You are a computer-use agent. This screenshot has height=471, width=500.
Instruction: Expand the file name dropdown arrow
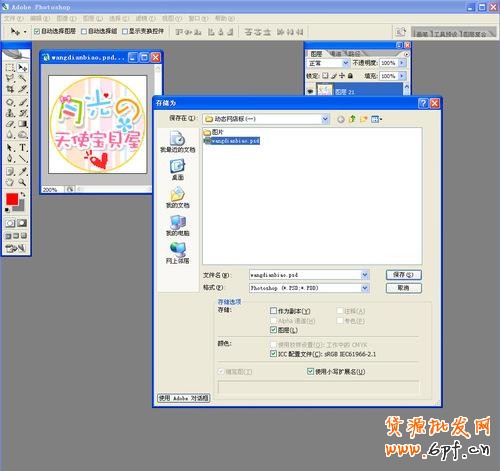point(365,275)
